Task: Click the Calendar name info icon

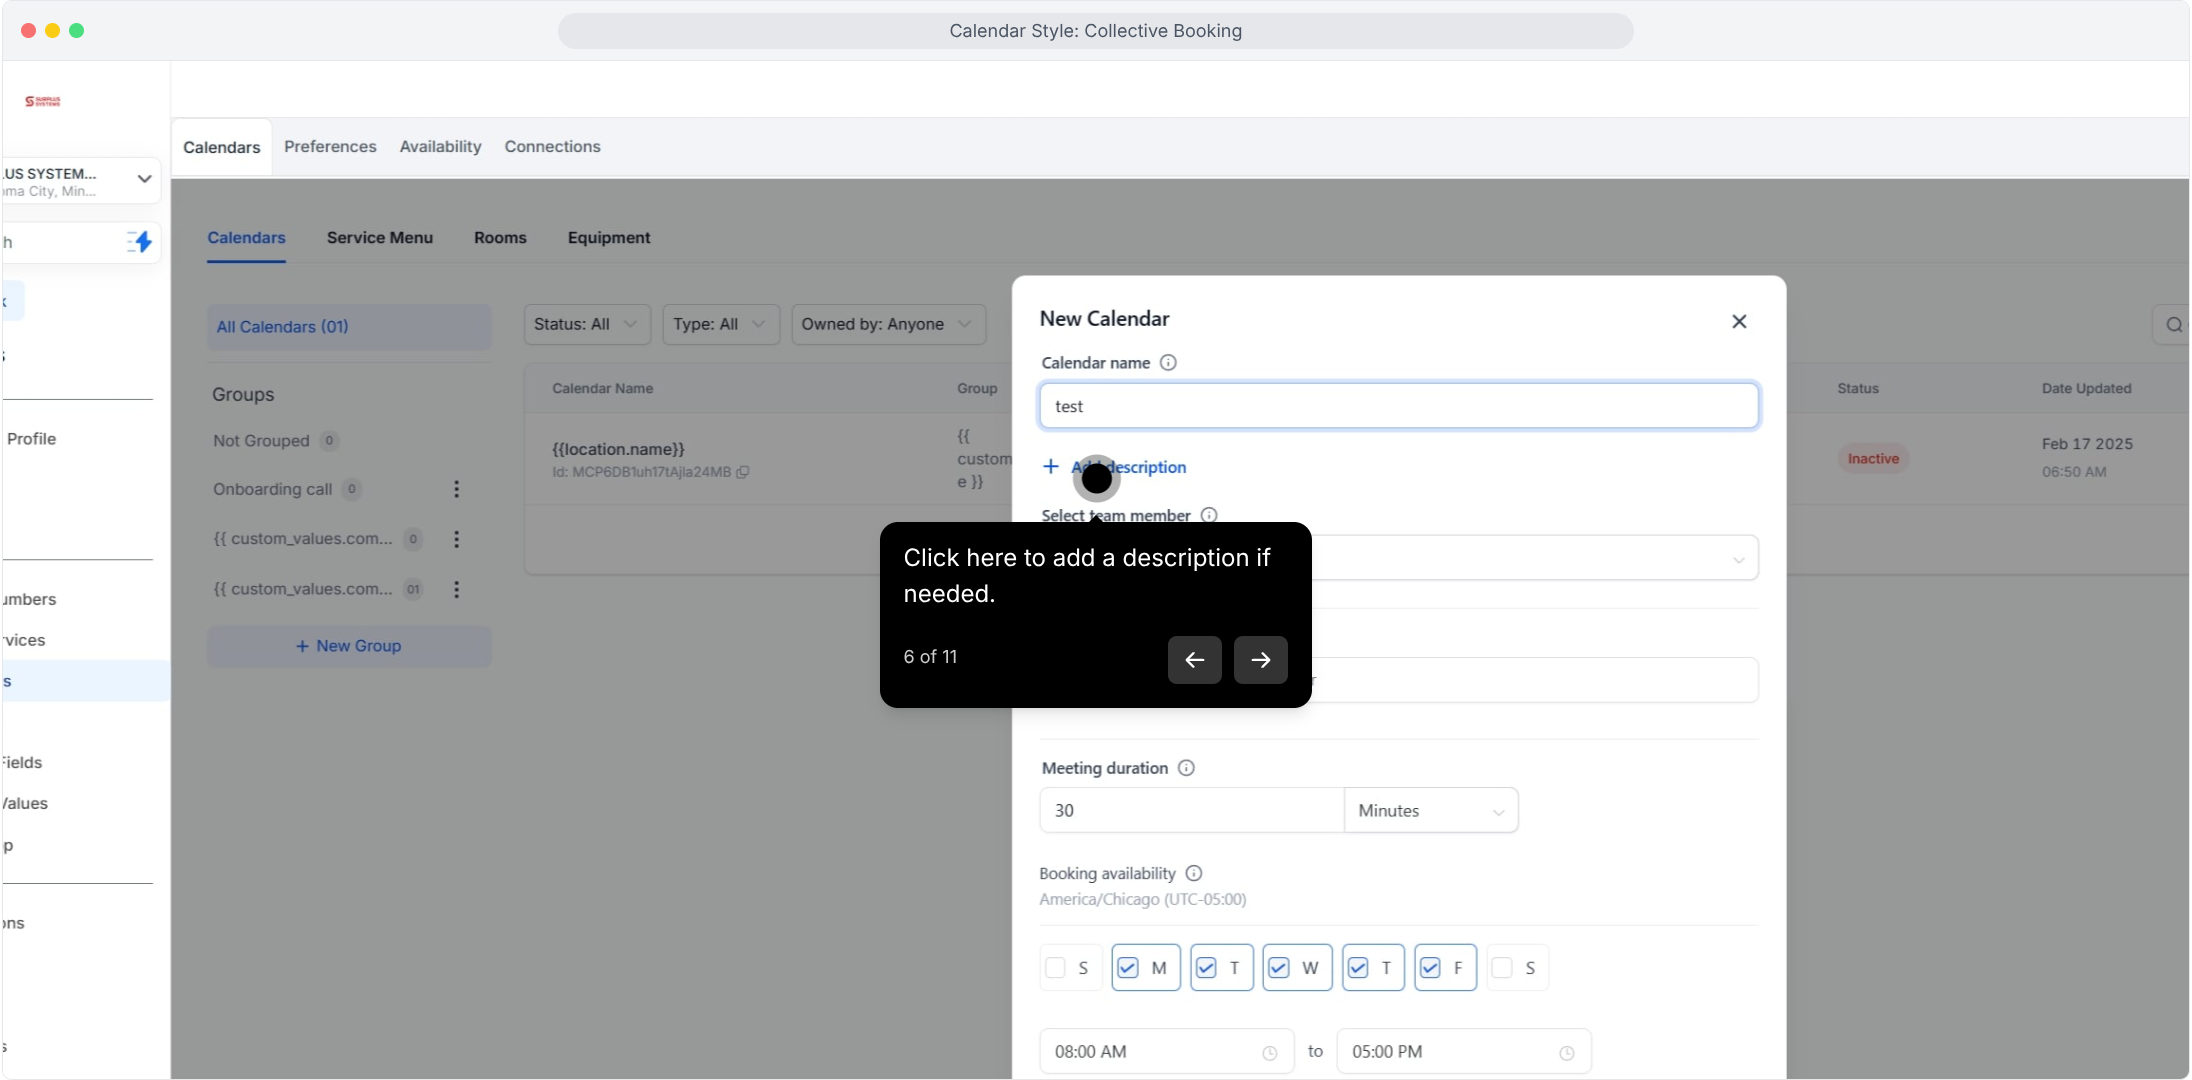Action: pyautogui.click(x=1168, y=363)
